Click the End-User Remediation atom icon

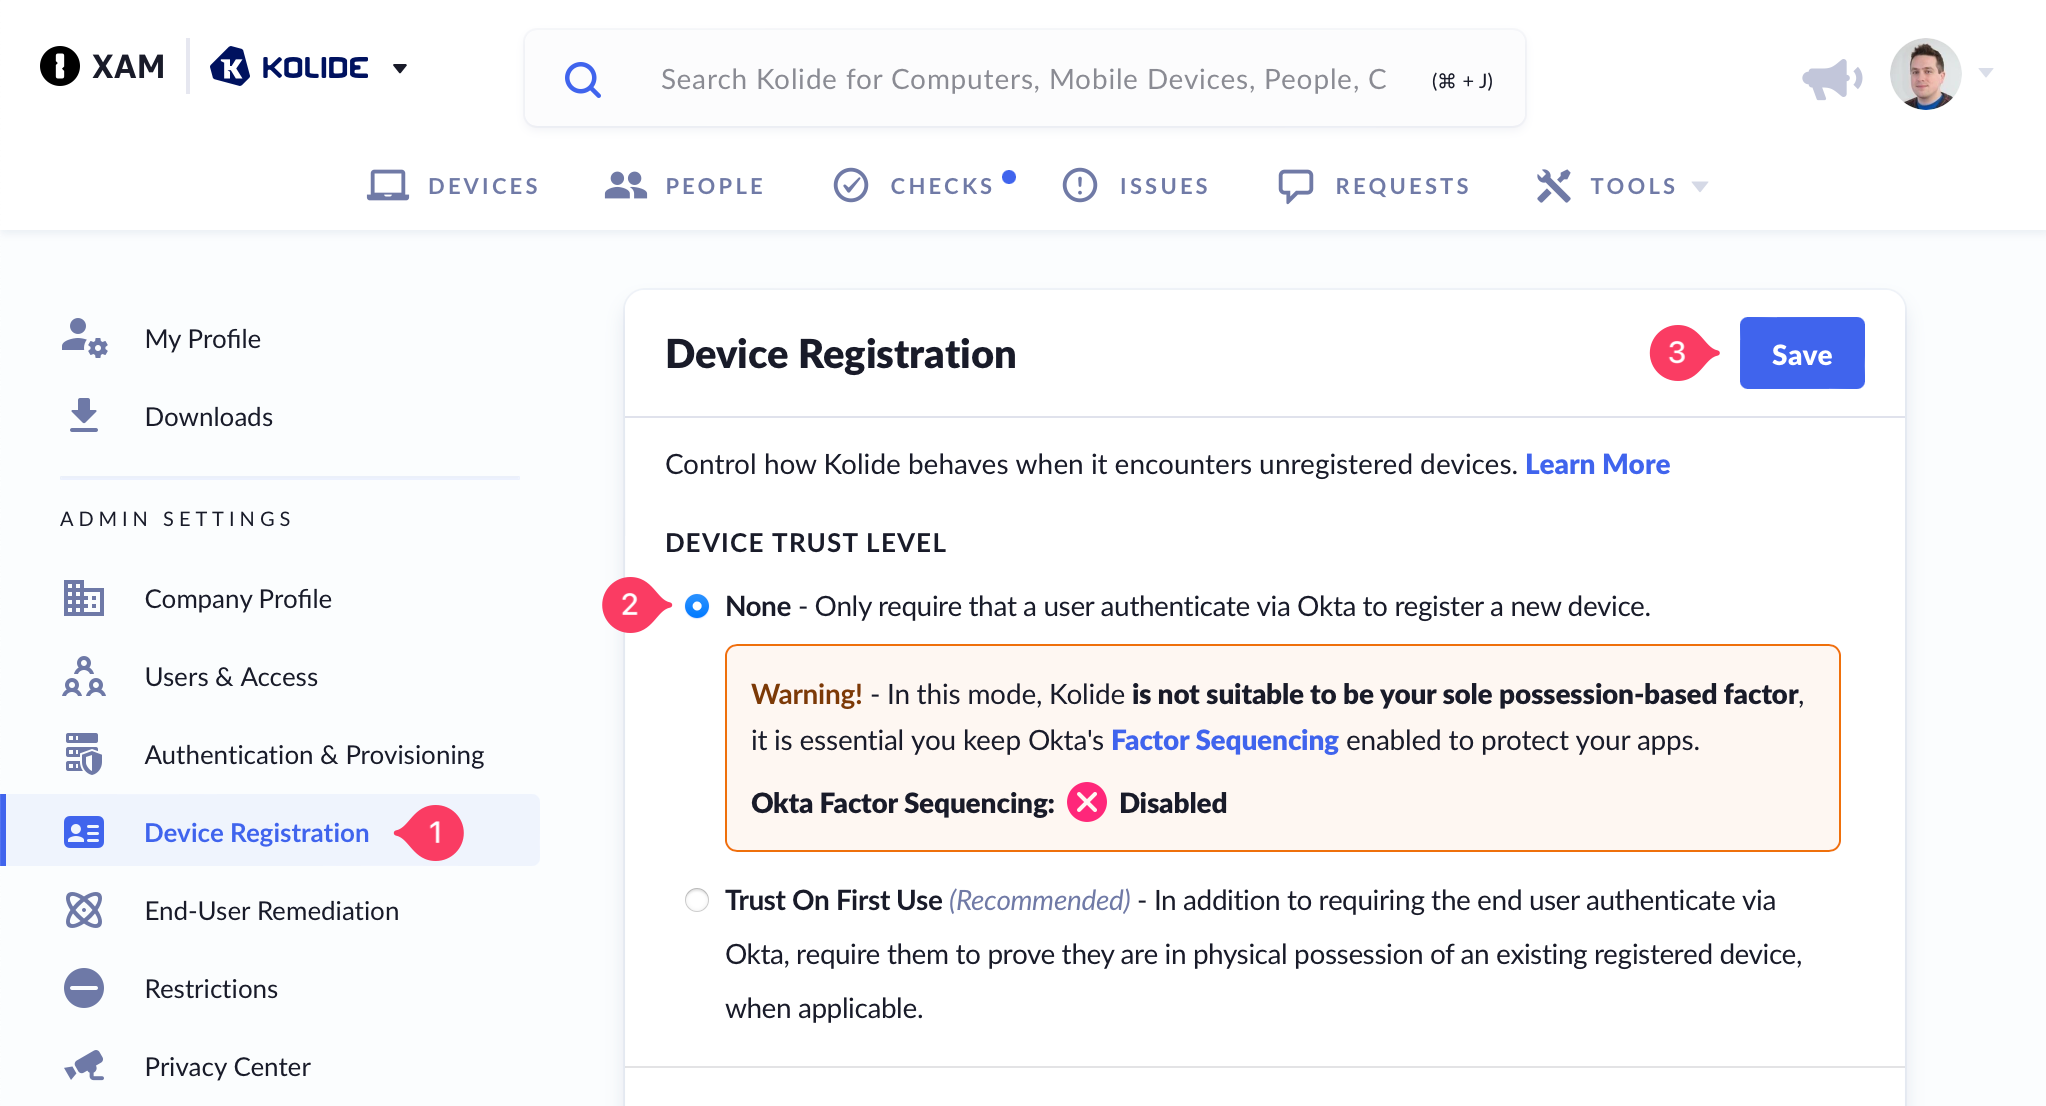[x=84, y=910]
